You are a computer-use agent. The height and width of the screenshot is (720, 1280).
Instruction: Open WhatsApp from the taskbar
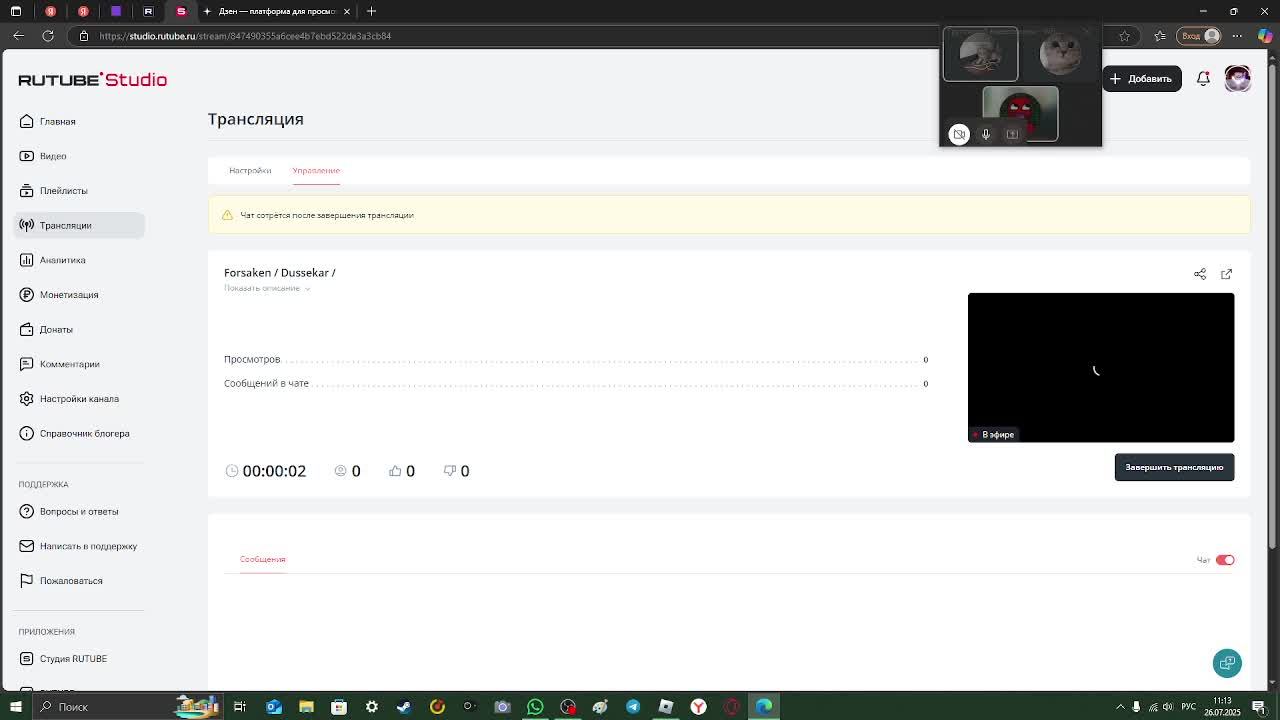[535, 707]
